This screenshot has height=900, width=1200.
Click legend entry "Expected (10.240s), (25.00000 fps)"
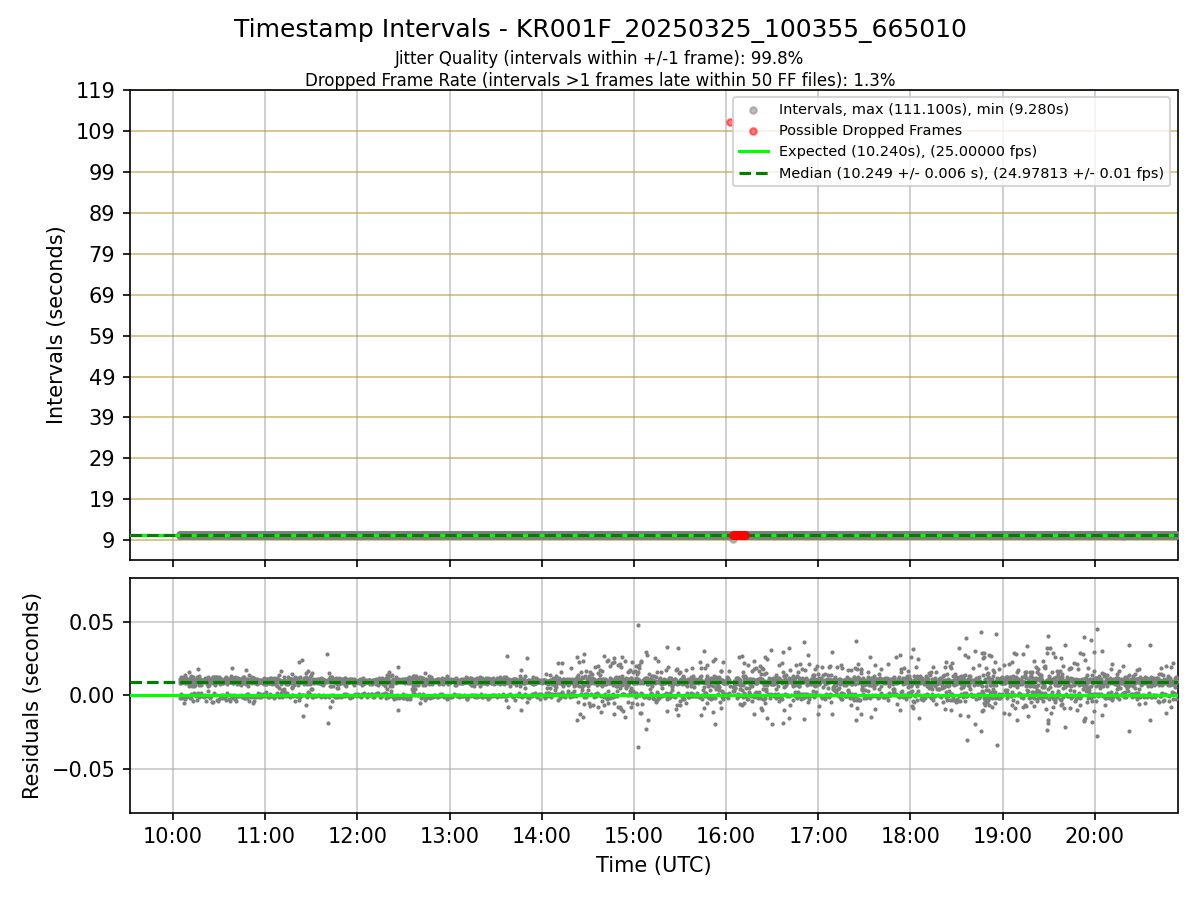click(x=908, y=151)
